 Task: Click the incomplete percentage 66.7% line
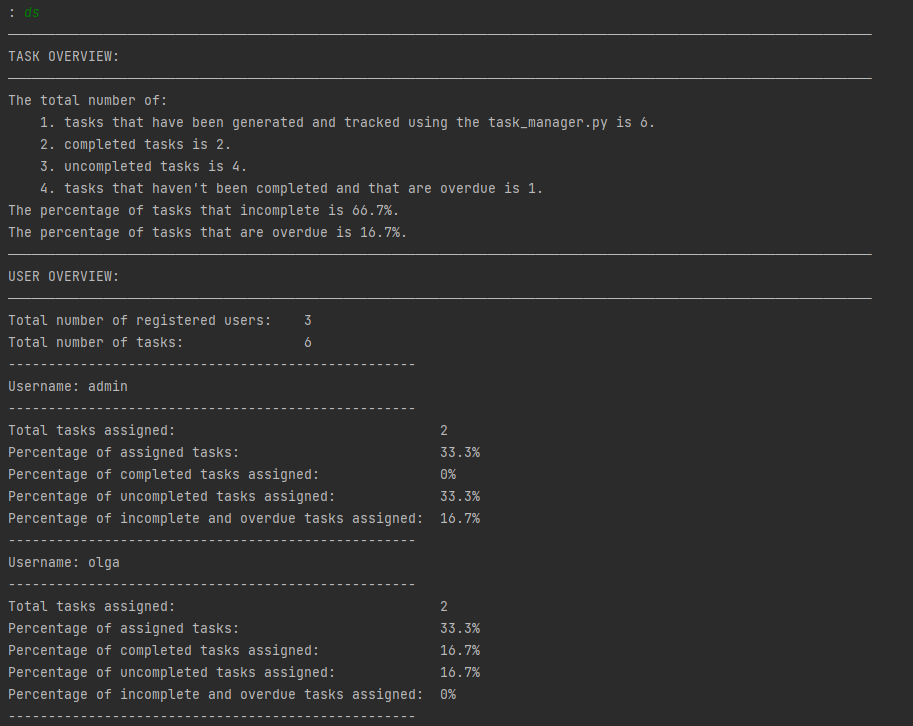click(x=203, y=211)
